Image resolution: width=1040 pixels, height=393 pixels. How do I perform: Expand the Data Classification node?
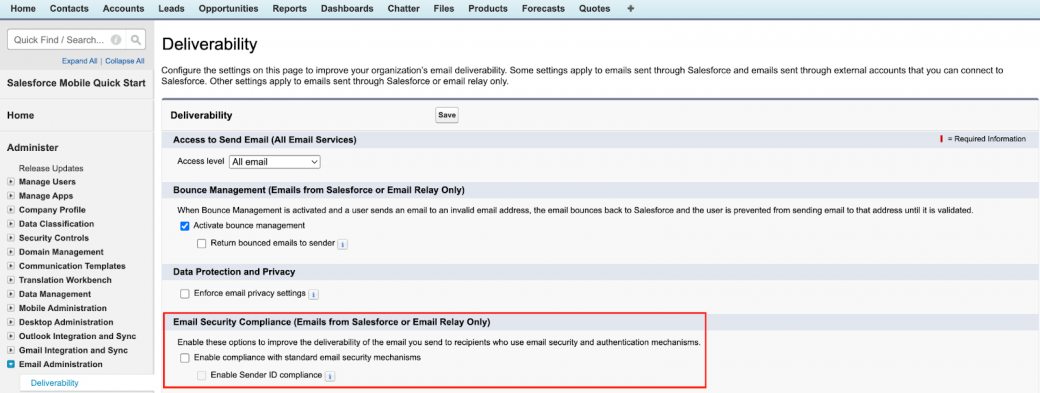pos(10,224)
